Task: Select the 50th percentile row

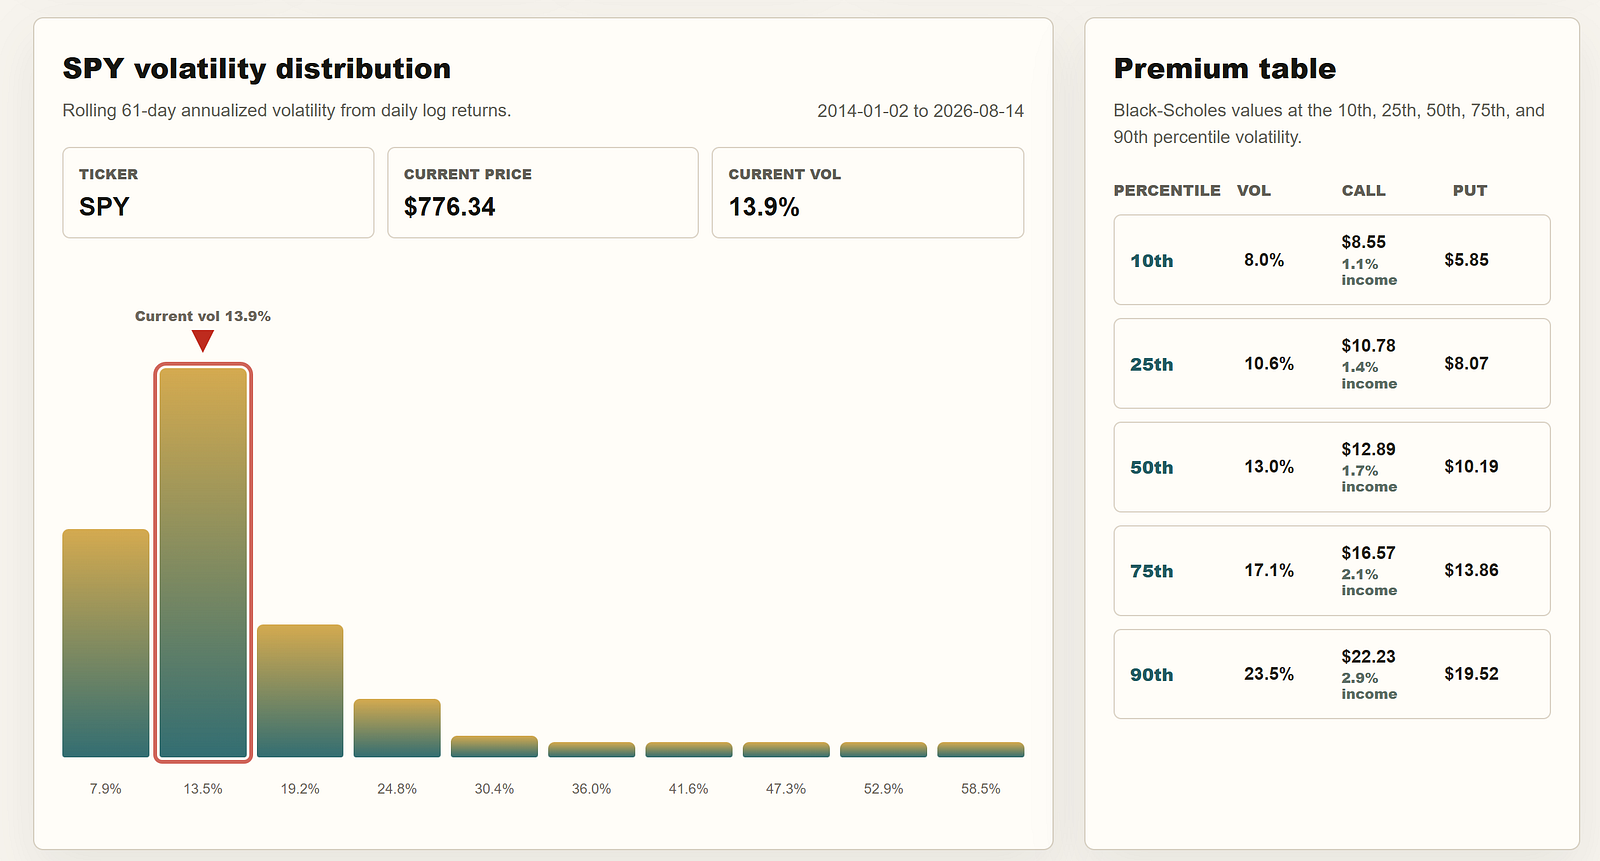Action: pos(1332,467)
